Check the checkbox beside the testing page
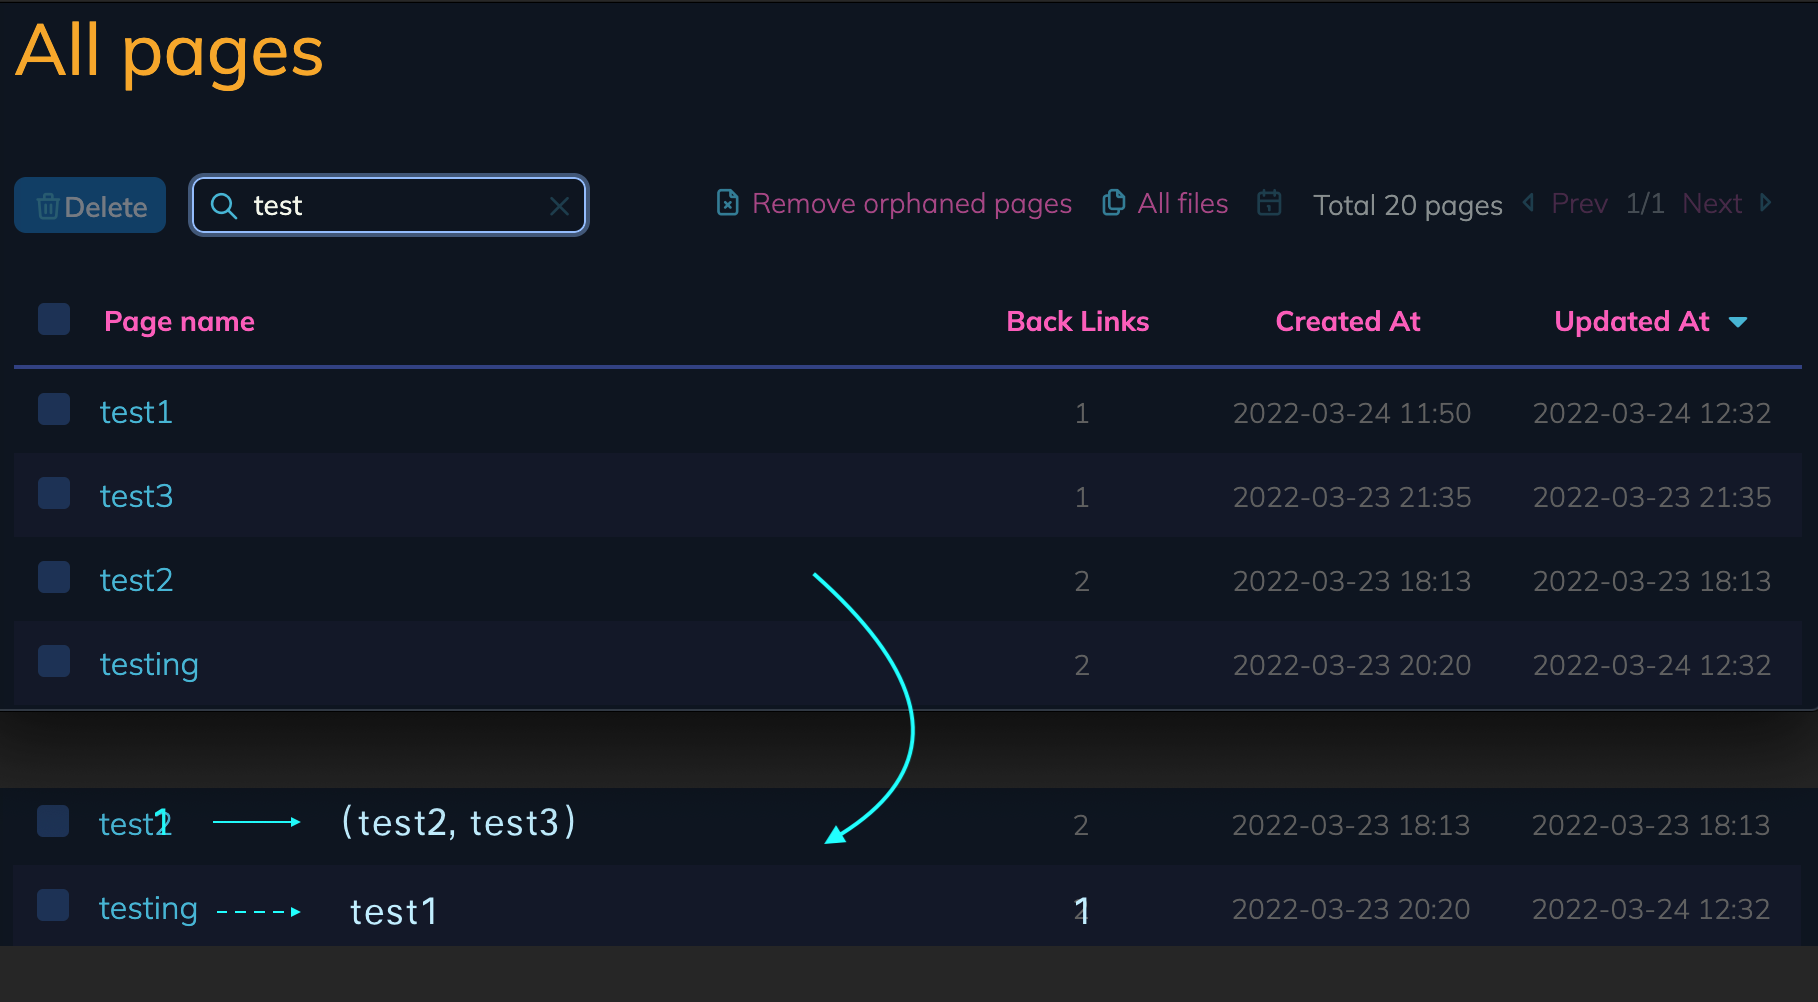 click(x=53, y=661)
